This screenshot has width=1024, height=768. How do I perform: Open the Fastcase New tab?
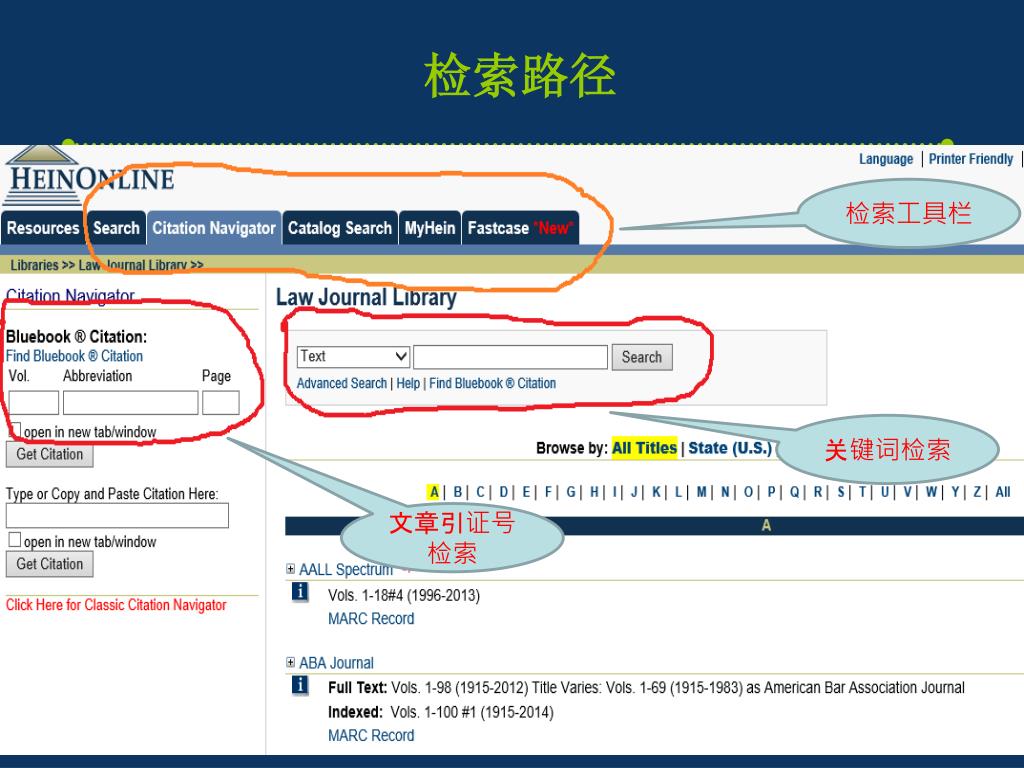(520, 228)
